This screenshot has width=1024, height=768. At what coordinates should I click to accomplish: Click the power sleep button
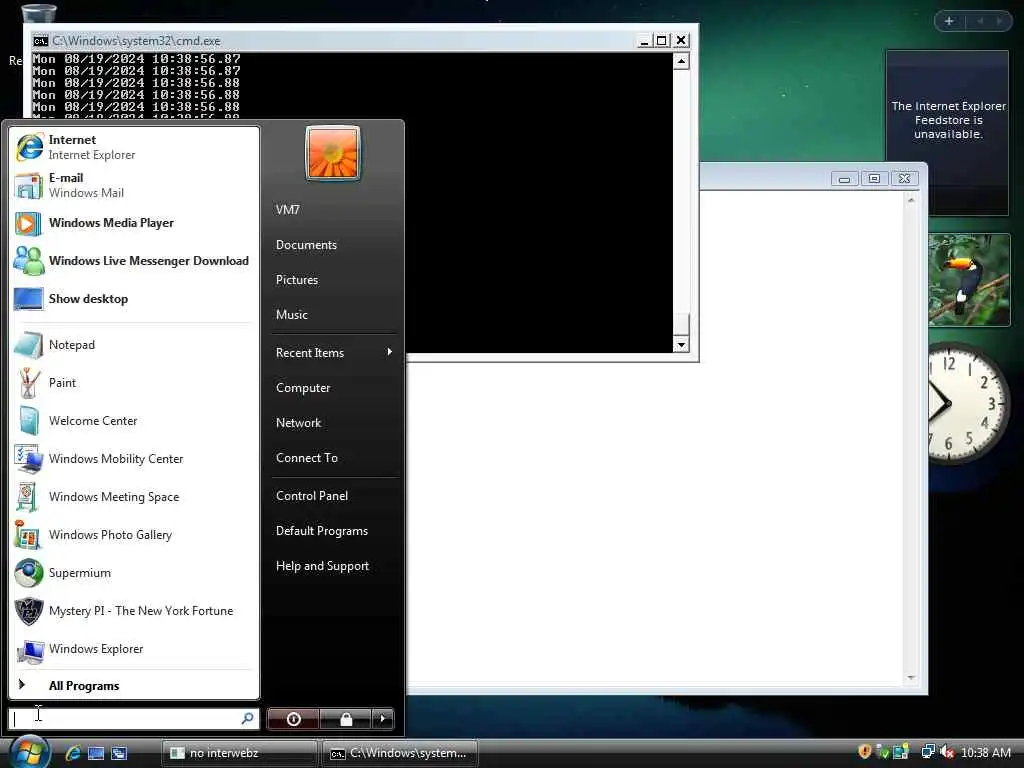click(294, 719)
